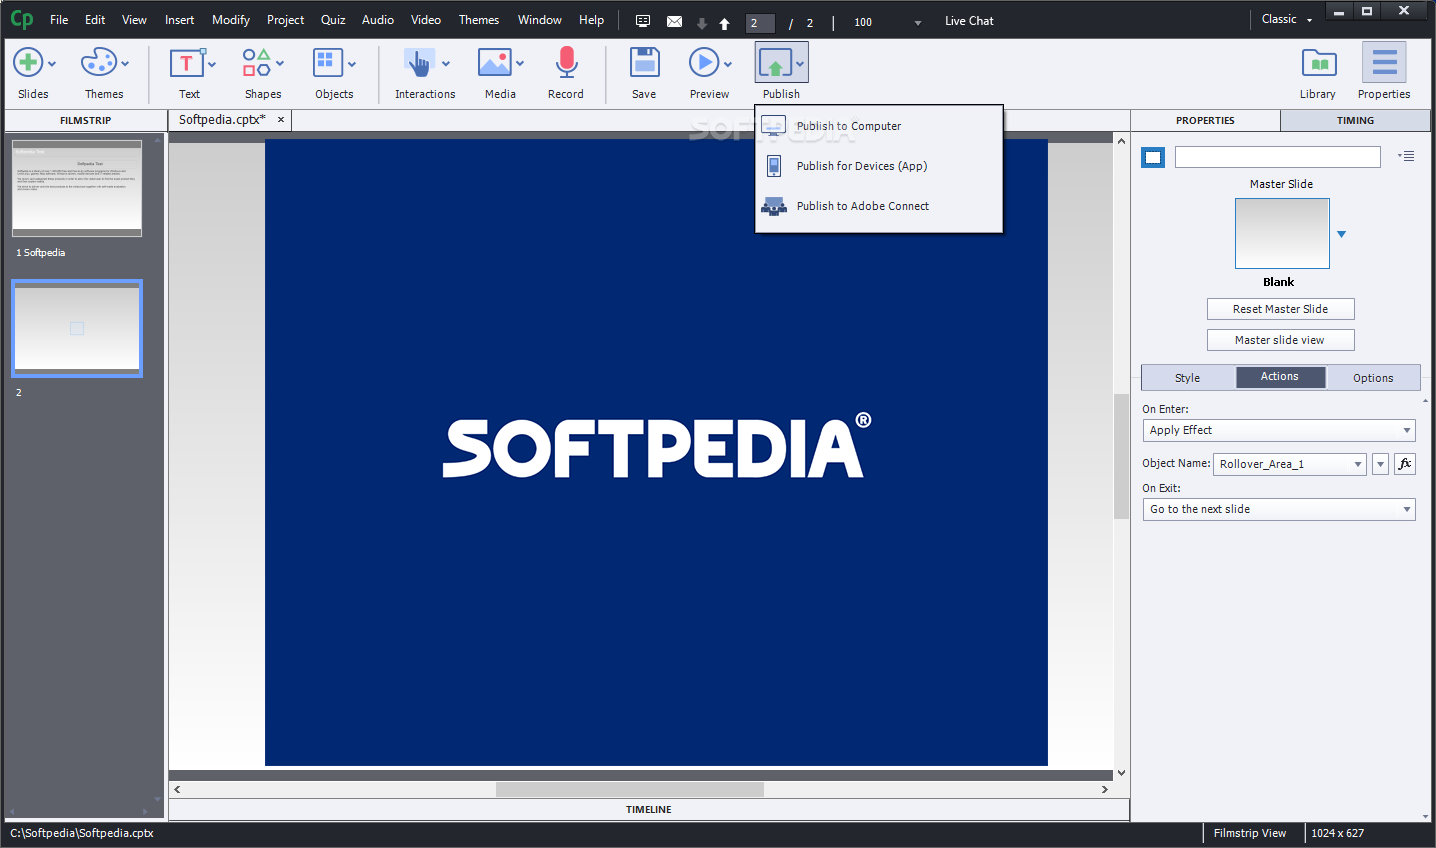This screenshot has height=848, width=1436.
Task: Click the Objects icon
Action: [328, 62]
